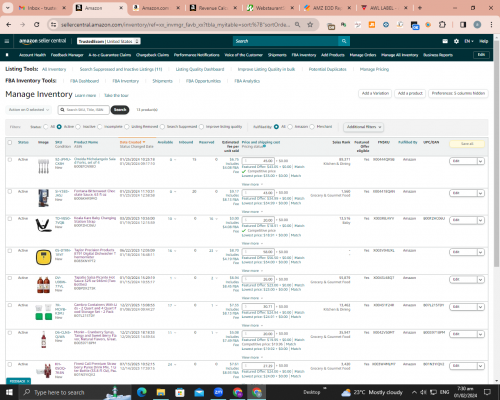
Task: Click the 'Add a product' button
Action: (410, 93)
